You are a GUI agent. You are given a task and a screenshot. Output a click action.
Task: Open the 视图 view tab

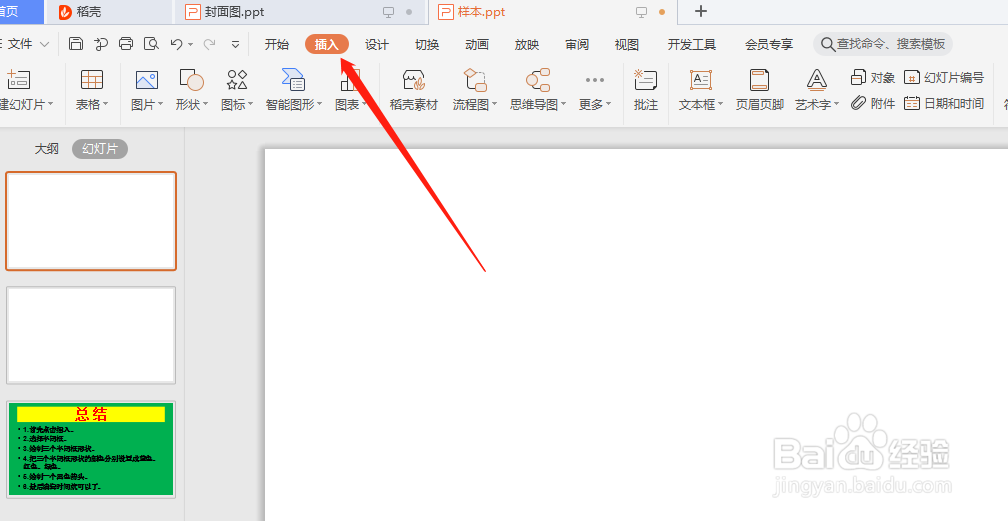pyautogui.click(x=627, y=44)
